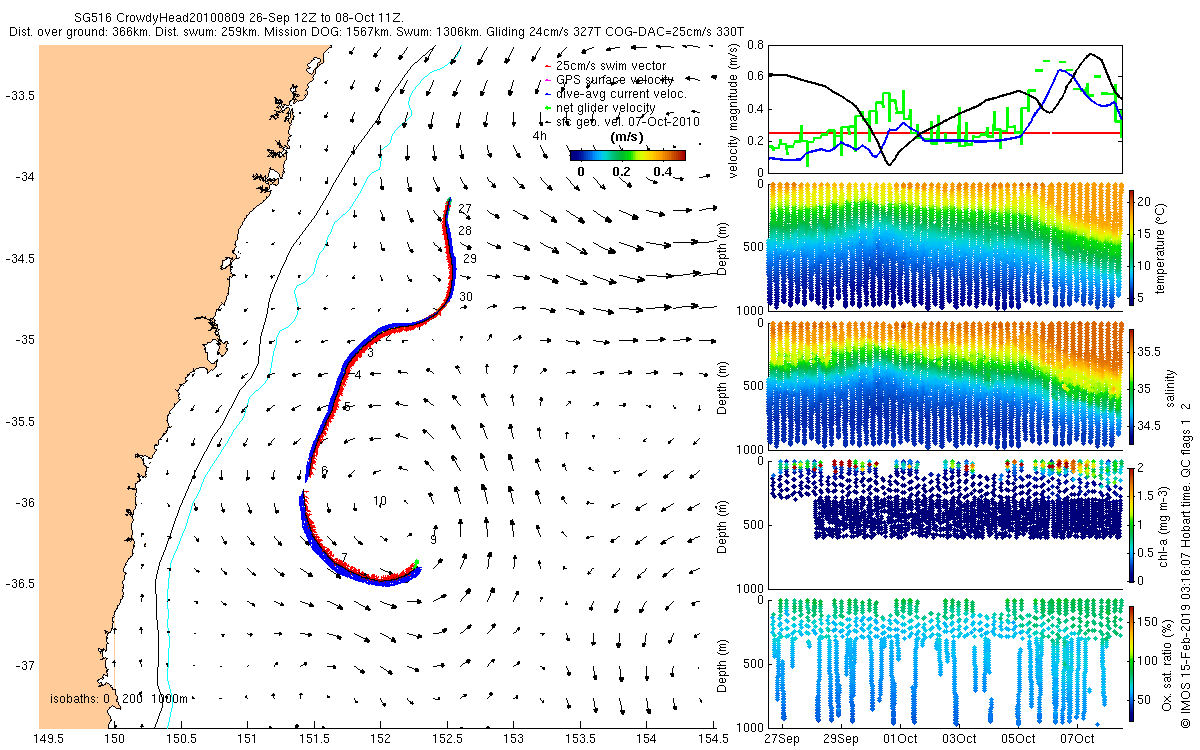1200x750 pixels.
Task: Click the 'velocity magnitude (m/s)' axis label
Action: coord(735,110)
